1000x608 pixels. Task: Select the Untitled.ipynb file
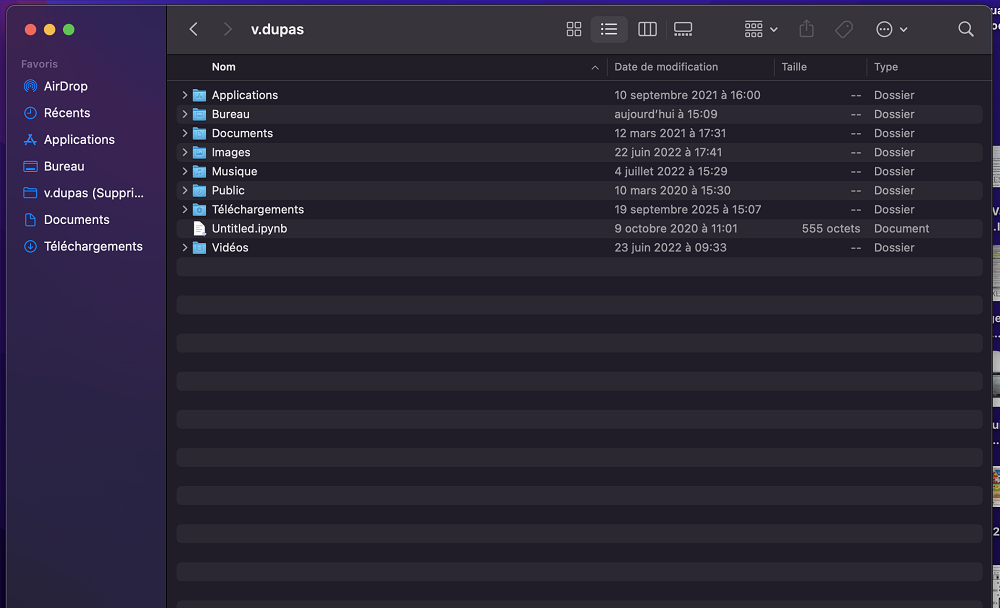[x=249, y=228]
